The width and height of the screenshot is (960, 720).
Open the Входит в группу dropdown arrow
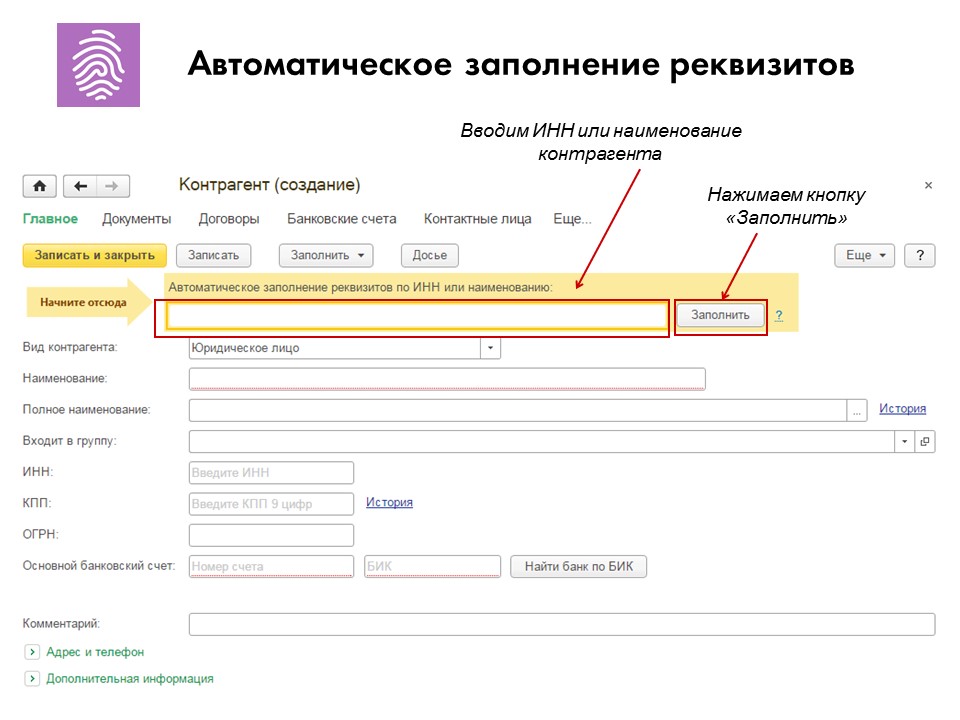905,441
